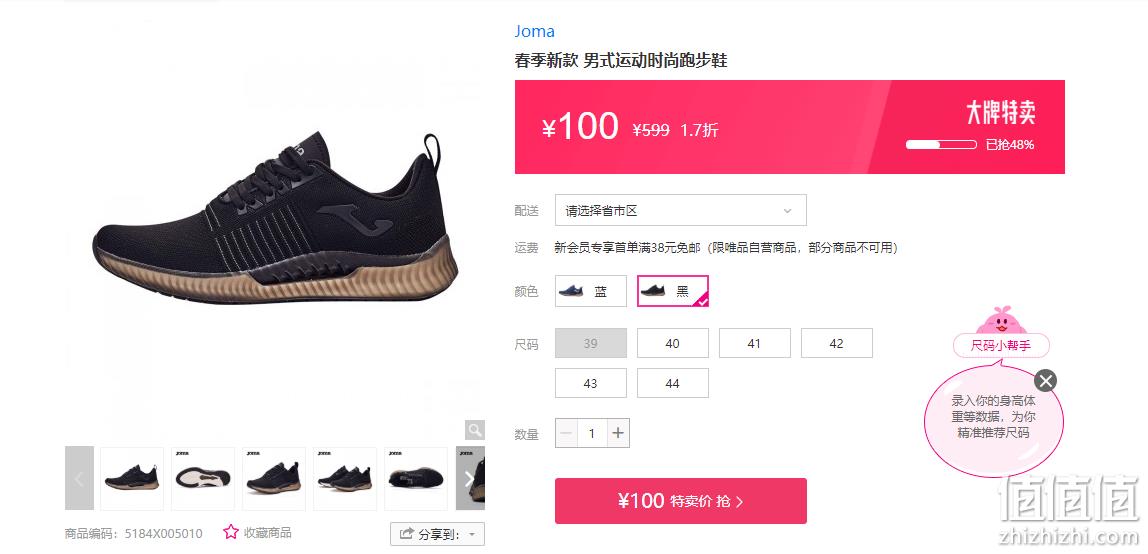Open the Joma brand link
Viewport: 1148px width, 554px height.
[534, 31]
